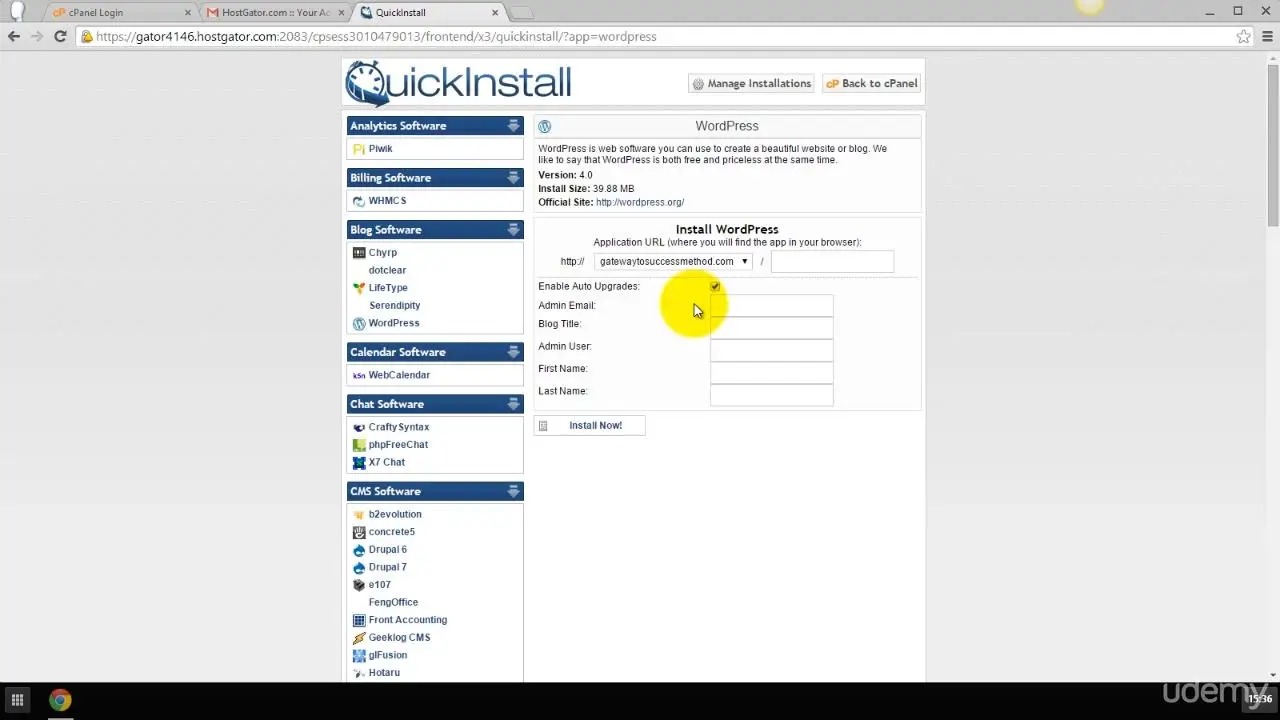Click the Crafty Syntax icon
Screen dimensions: 1280x720
(359, 428)
